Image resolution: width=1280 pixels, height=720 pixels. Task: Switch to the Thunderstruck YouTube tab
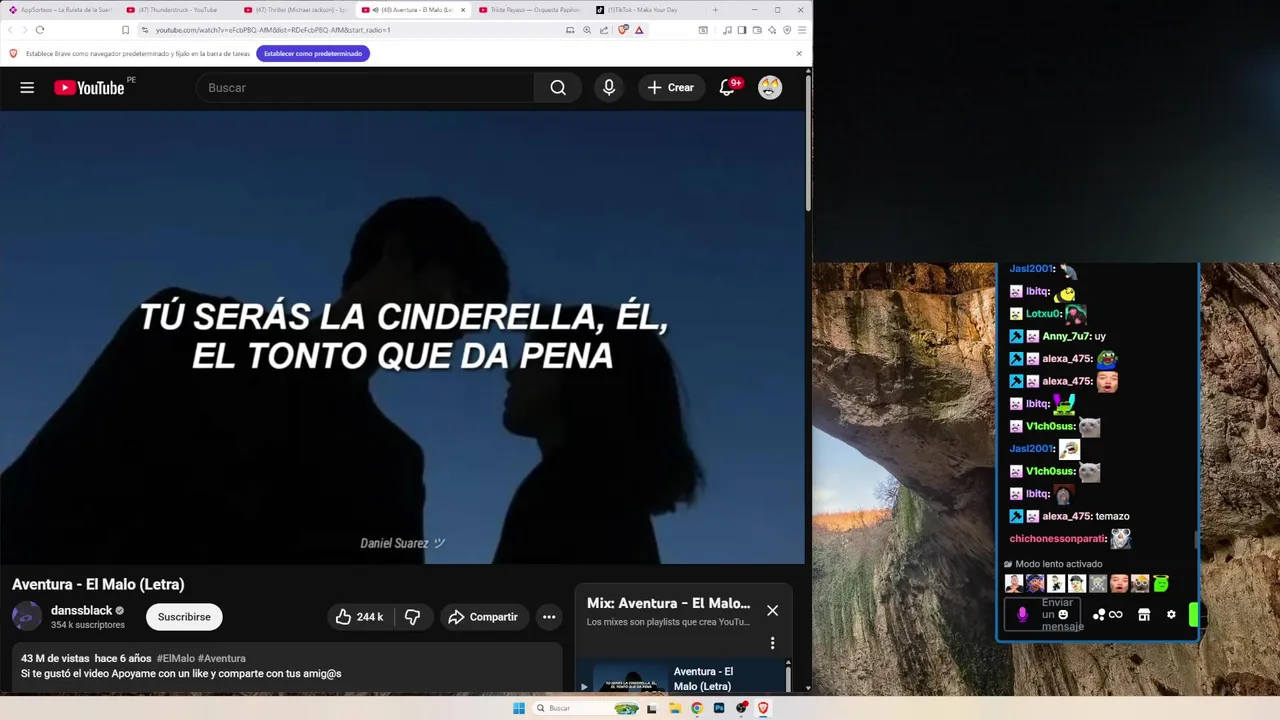179,10
